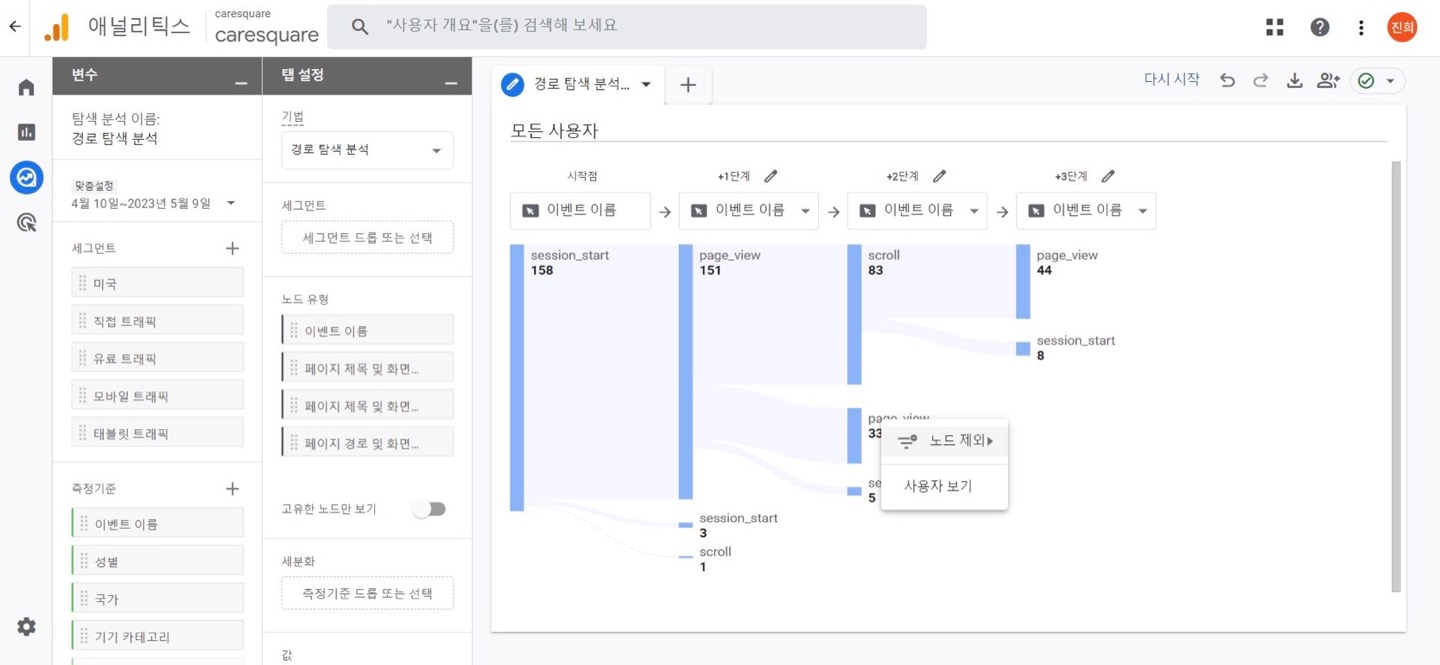1440x665 pixels.
Task: Click the session_start 158 node bar
Action: coord(517,378)
